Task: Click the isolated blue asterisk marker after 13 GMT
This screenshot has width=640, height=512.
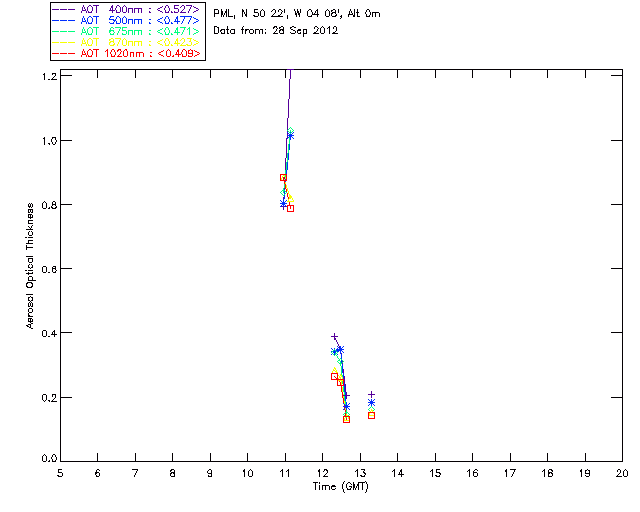Action: pyautogui.click(x=371, y=403)
